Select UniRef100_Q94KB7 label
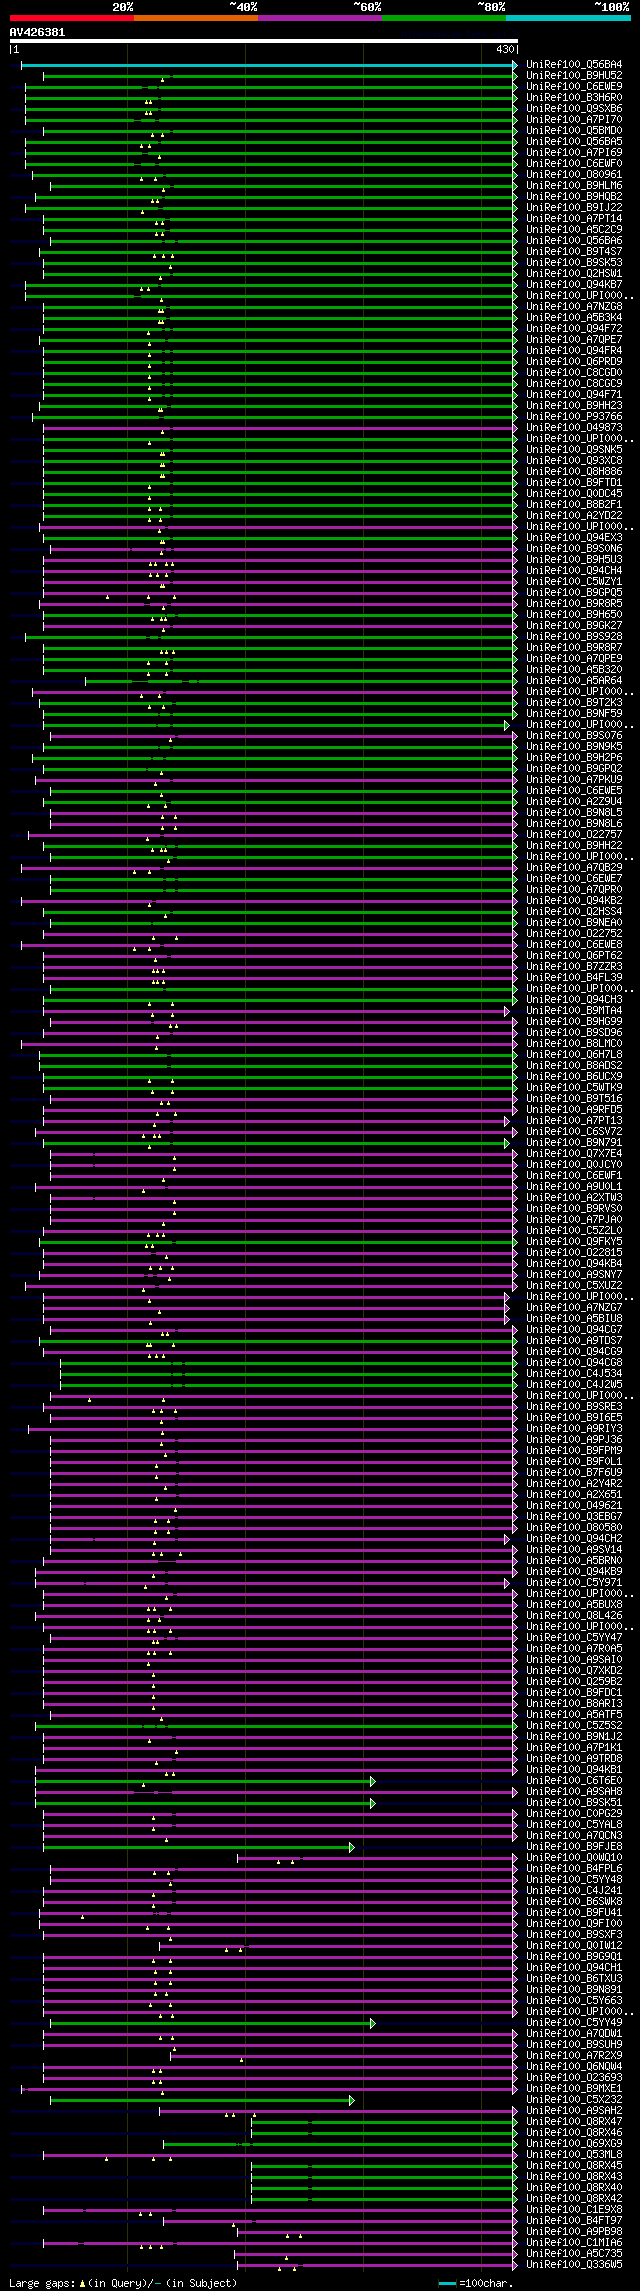The image size is (640, 2291). (x=574, y=285)
